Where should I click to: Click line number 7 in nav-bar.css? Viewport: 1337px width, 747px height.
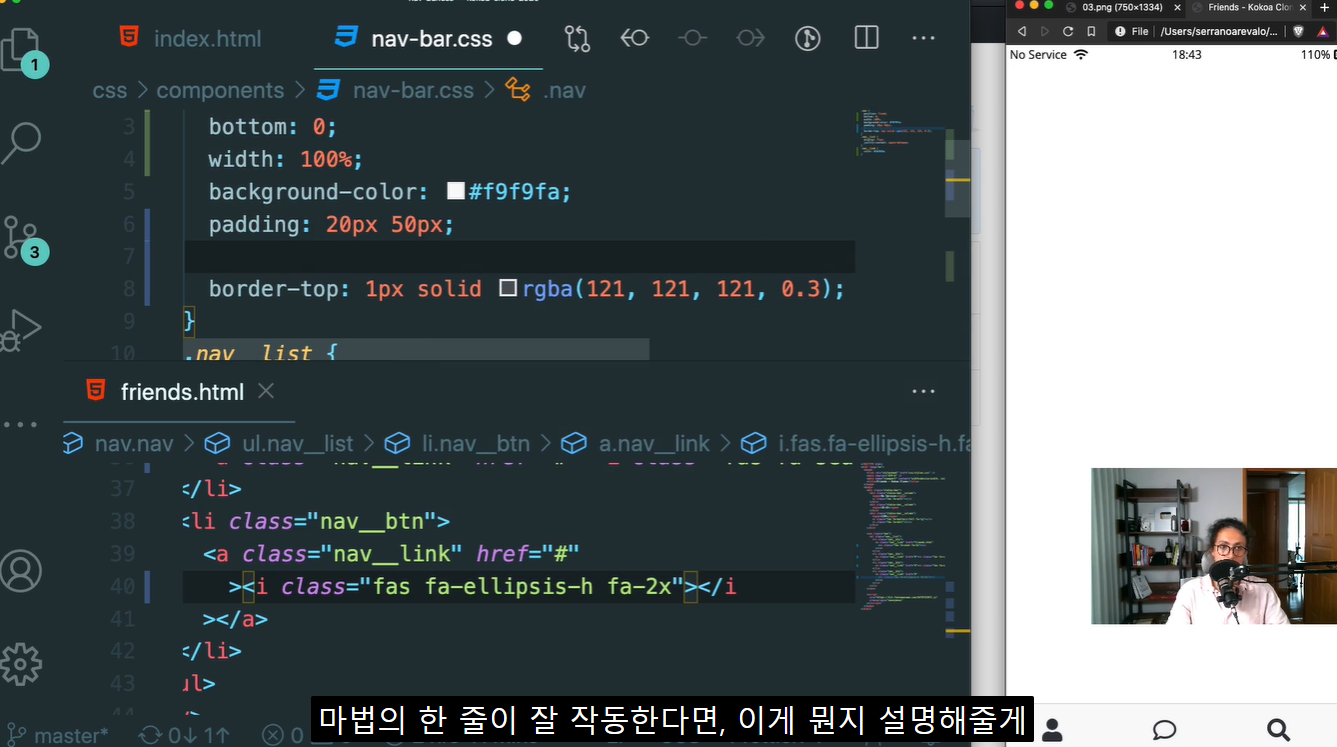(128, 257)
